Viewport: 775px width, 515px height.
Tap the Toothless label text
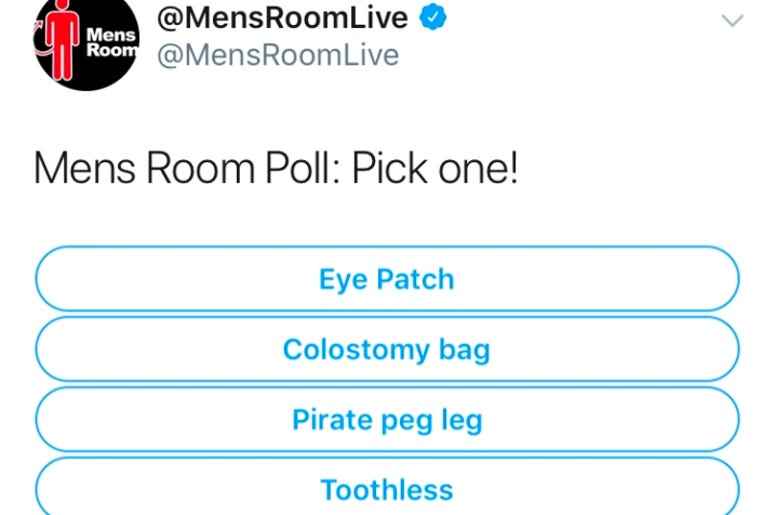coord(387,490)
